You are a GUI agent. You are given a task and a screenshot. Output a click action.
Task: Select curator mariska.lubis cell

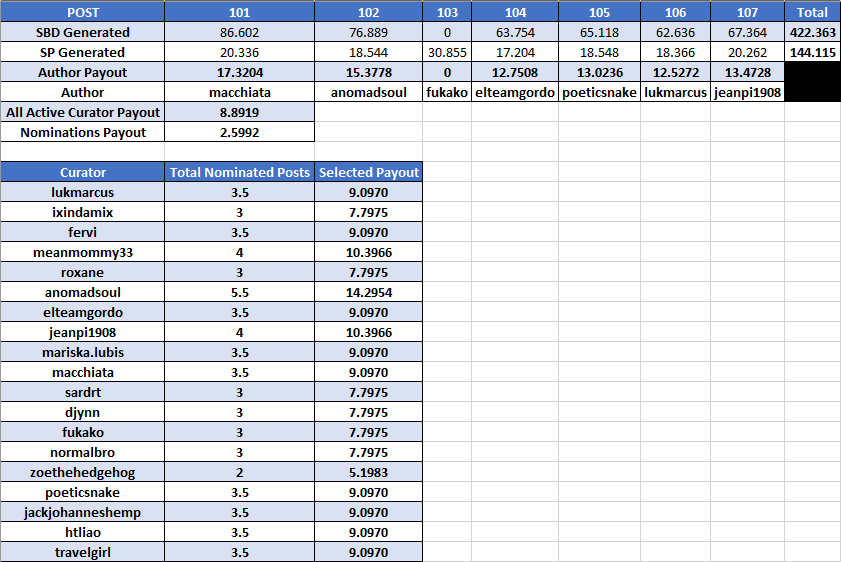[x=83, y=352]
